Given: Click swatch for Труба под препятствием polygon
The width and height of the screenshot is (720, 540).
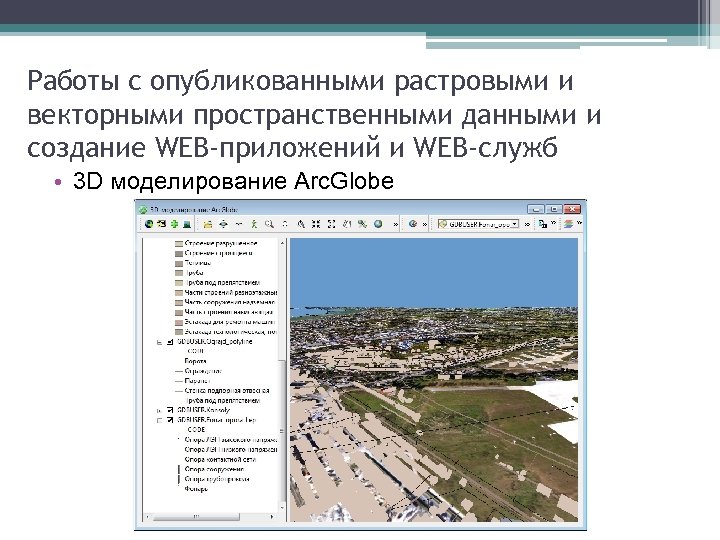Looking at the screenshot, I should click(179, 283).
